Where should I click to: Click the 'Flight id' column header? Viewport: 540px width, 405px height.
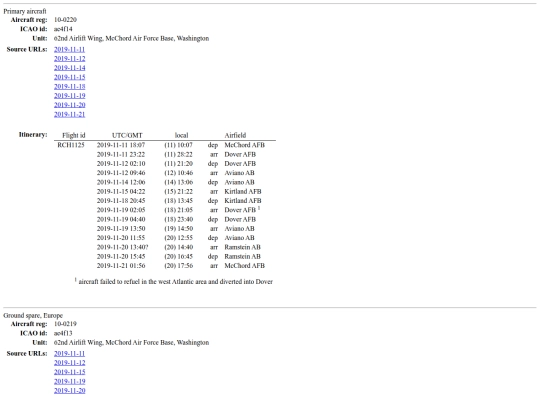(x=73, y=135)
